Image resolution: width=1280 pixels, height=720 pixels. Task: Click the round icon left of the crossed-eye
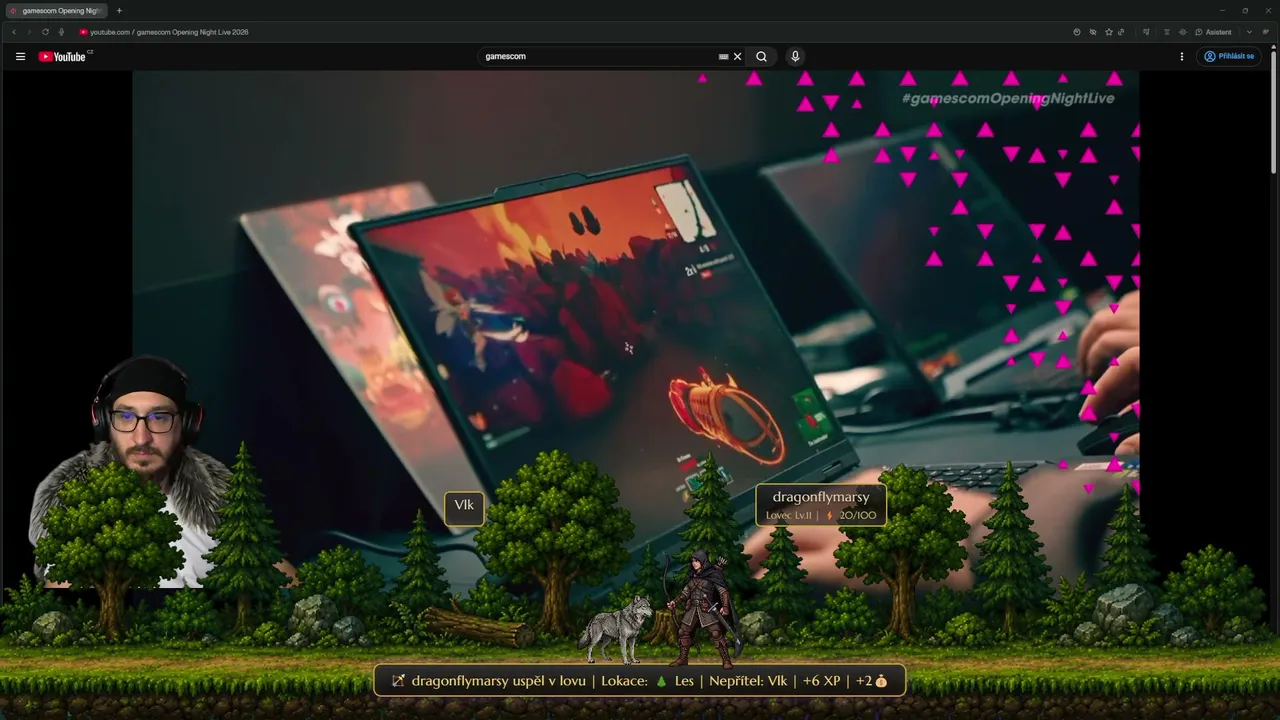pos(1077,32)
